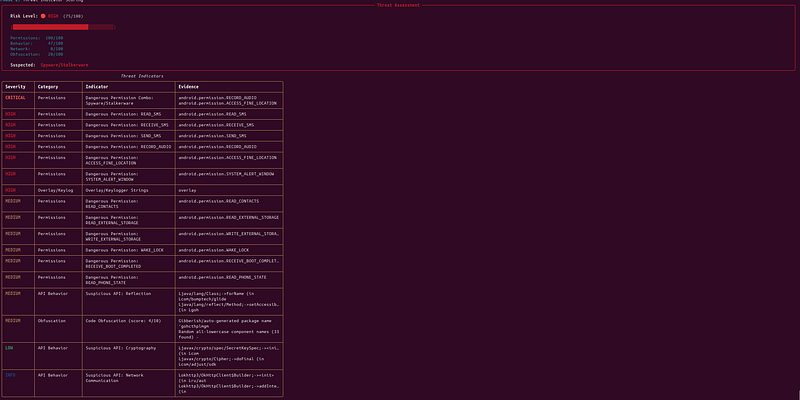Click "API Behavior" category in Network Communication row

[53, 375]
